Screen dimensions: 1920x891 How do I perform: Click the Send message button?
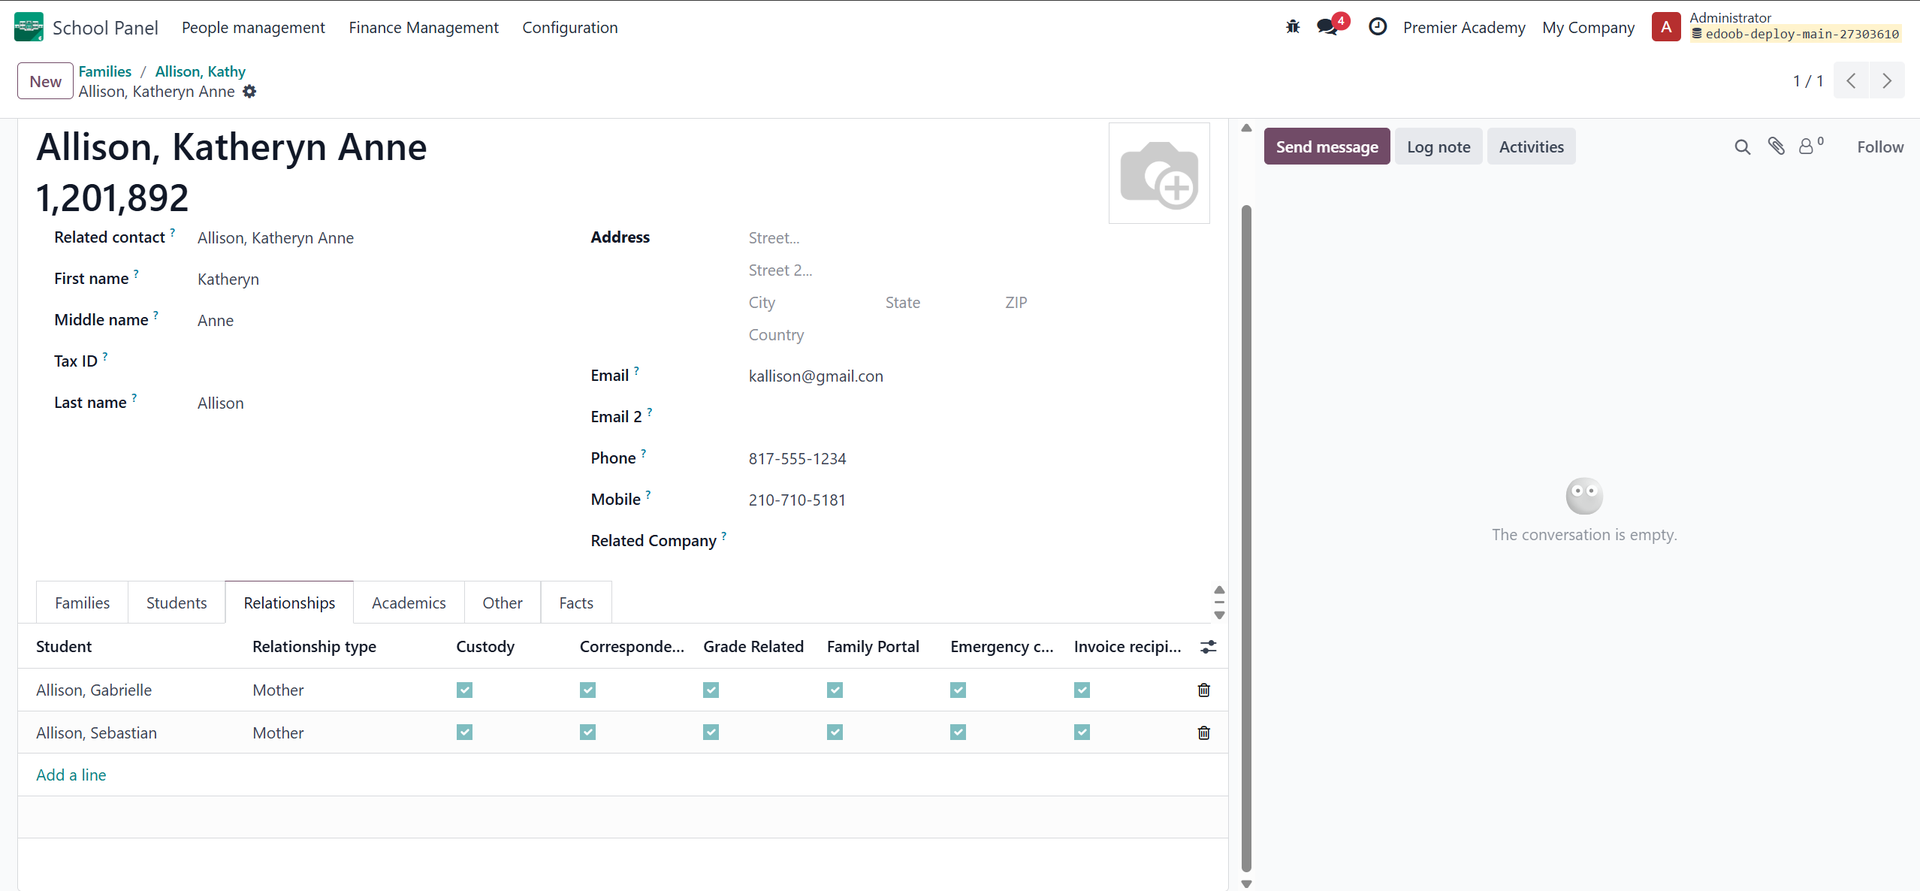tap(1326, 147)
